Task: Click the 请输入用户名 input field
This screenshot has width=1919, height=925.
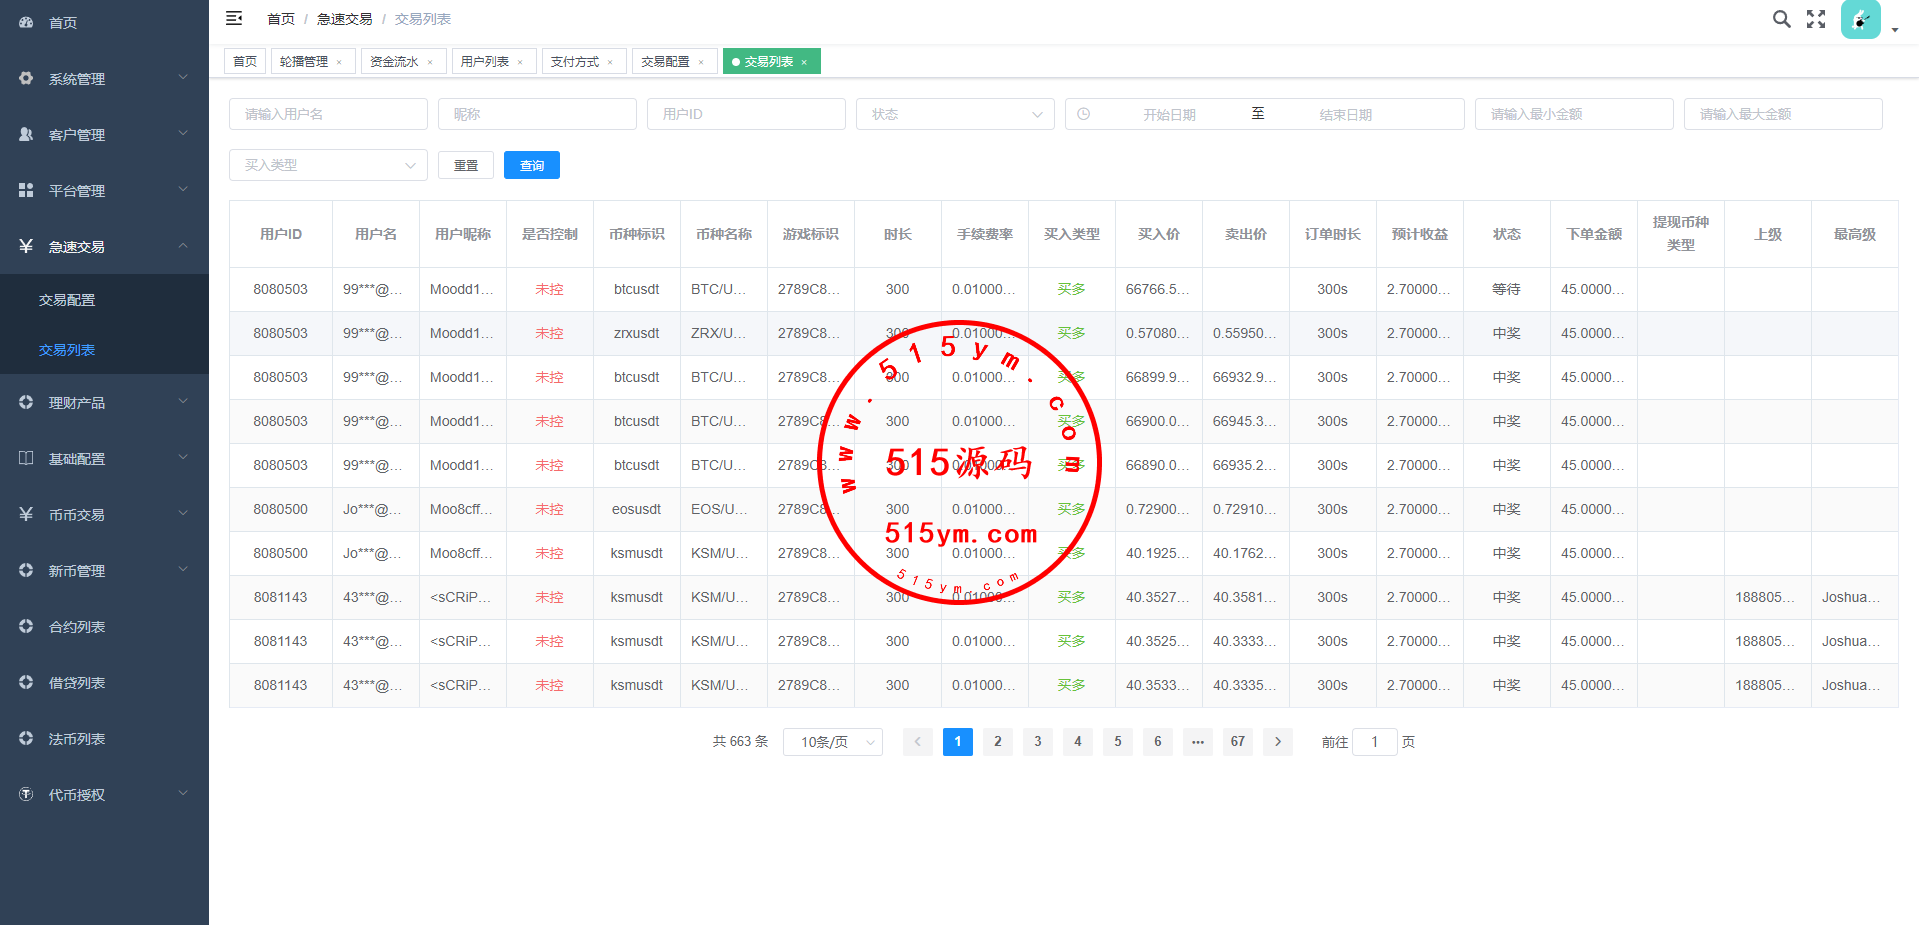Action: click(x=328, y=114)
